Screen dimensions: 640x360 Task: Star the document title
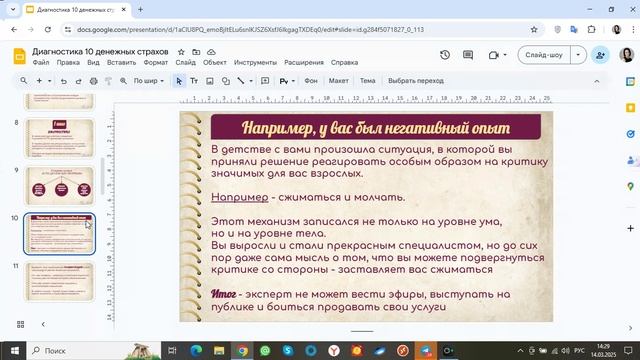coord(181,52)
